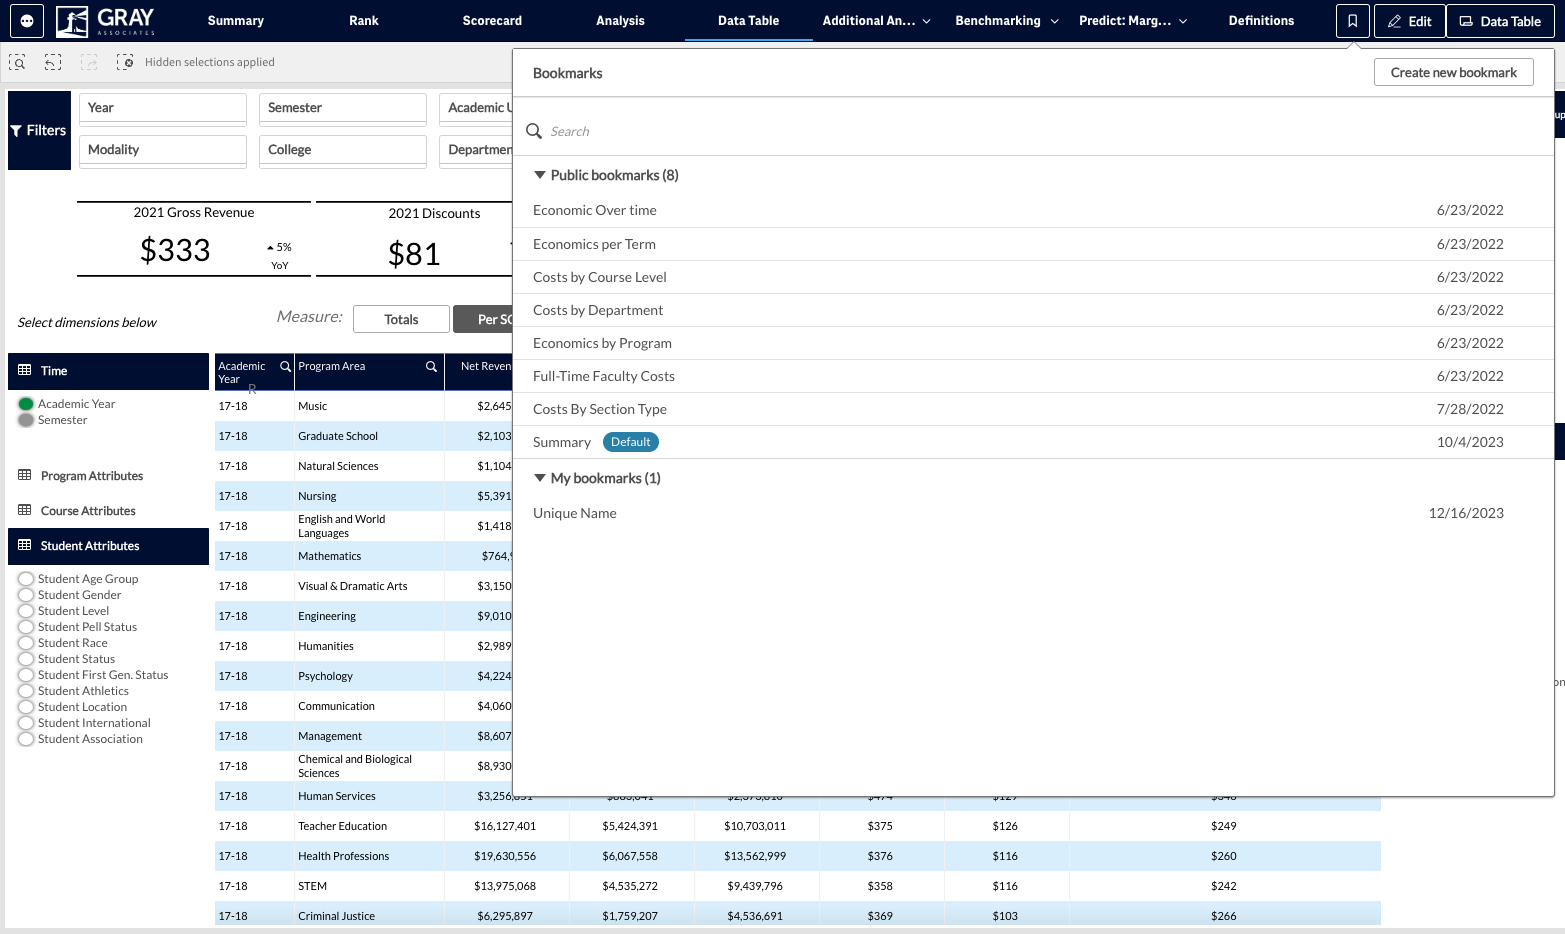Select Student Age Group radio option
This screenshot has height=934, width=1565.
point(26,579)
